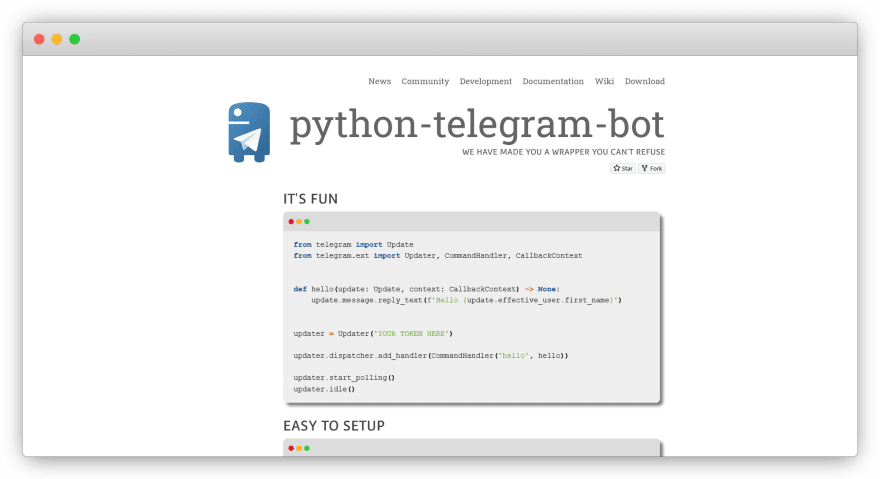
Task: Click the EASY TO SETUP heading
Action: pos(334,426)
